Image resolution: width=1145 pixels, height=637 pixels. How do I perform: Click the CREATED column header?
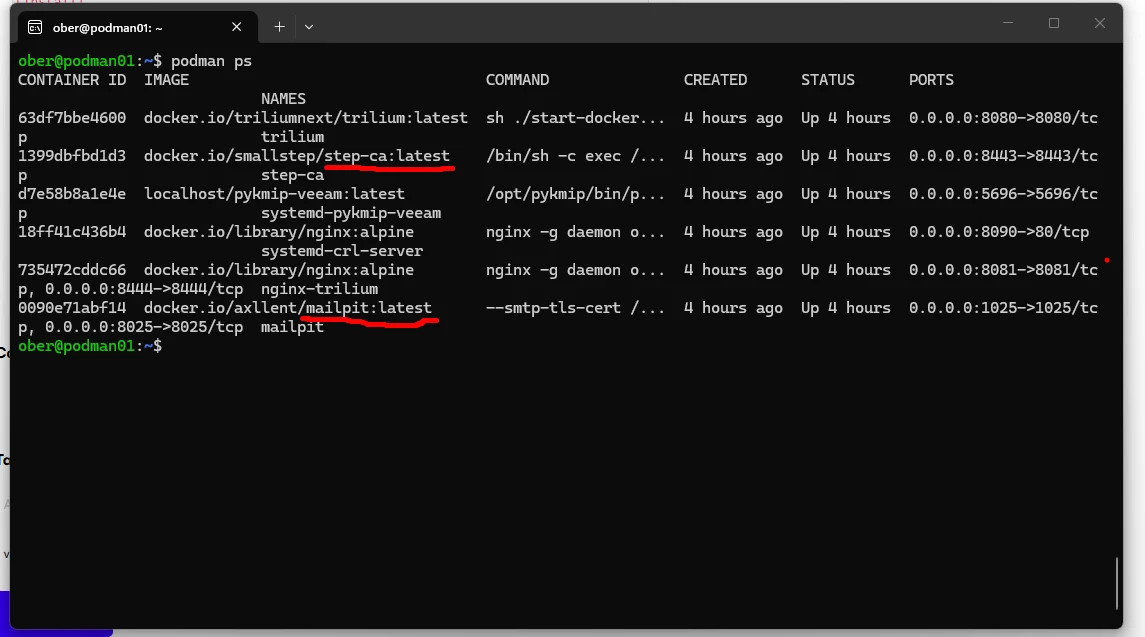[715, 80]
